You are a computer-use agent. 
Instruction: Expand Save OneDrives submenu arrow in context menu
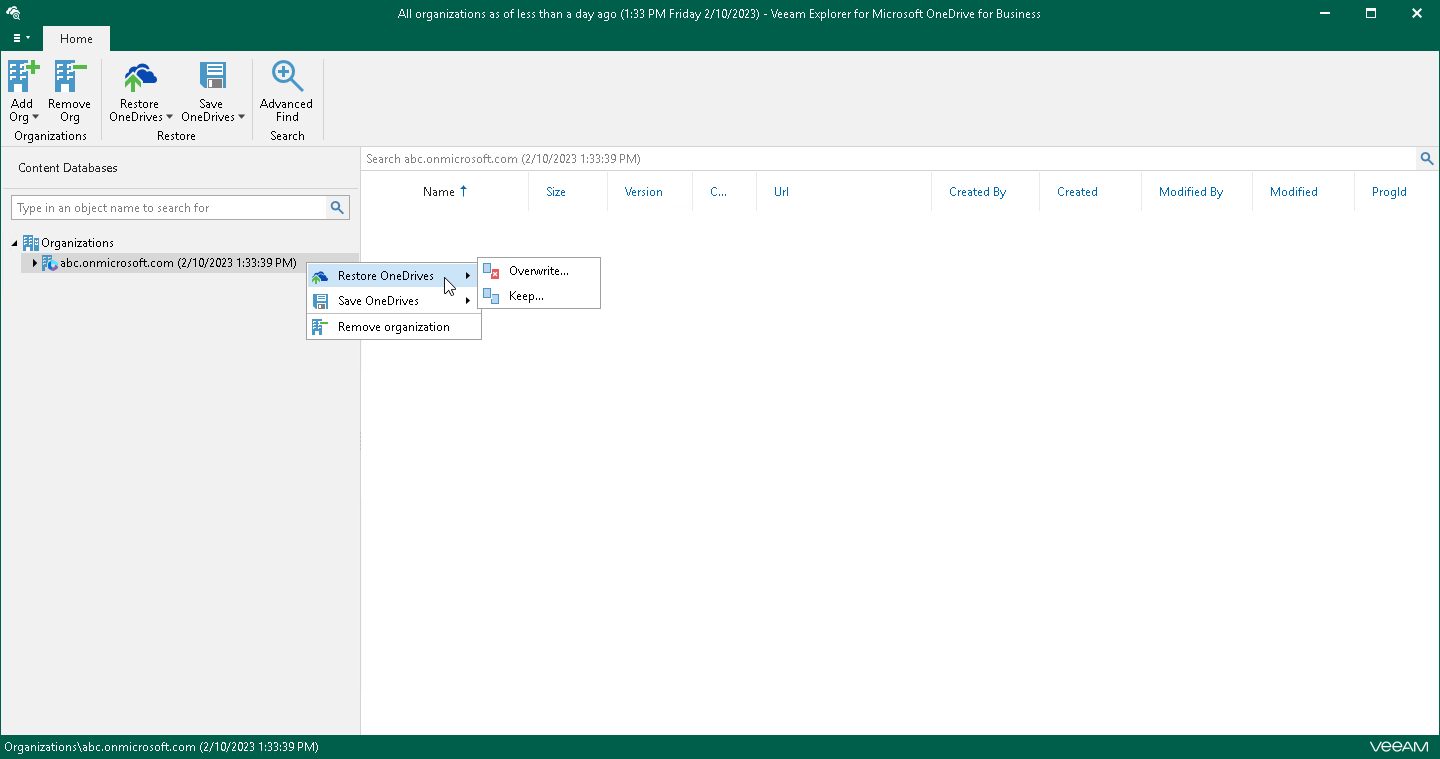pos(468,301)
